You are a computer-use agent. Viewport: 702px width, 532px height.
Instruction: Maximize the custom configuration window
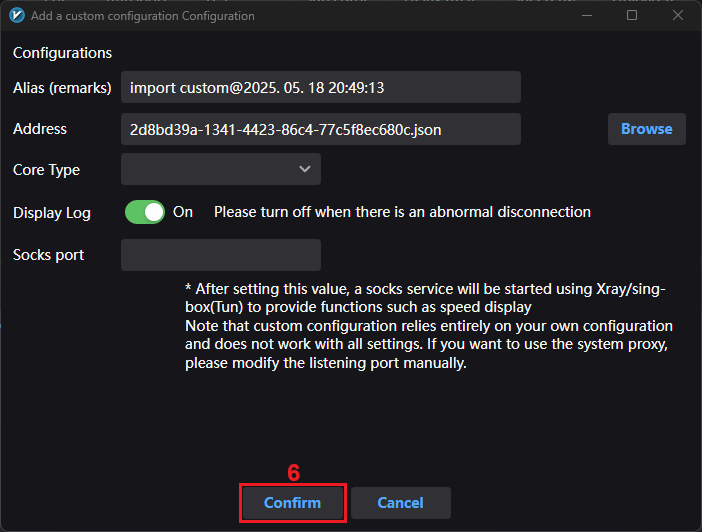click(632, 16)
